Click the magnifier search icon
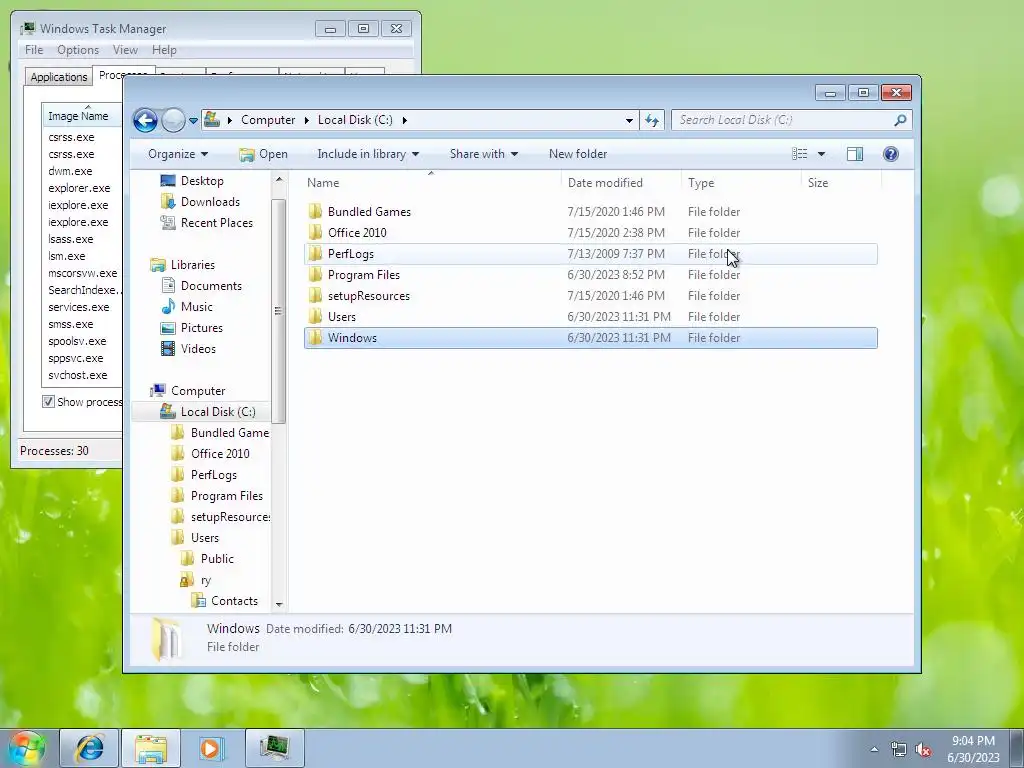Viewport: 1024px width, 768px height. point(900,120)
